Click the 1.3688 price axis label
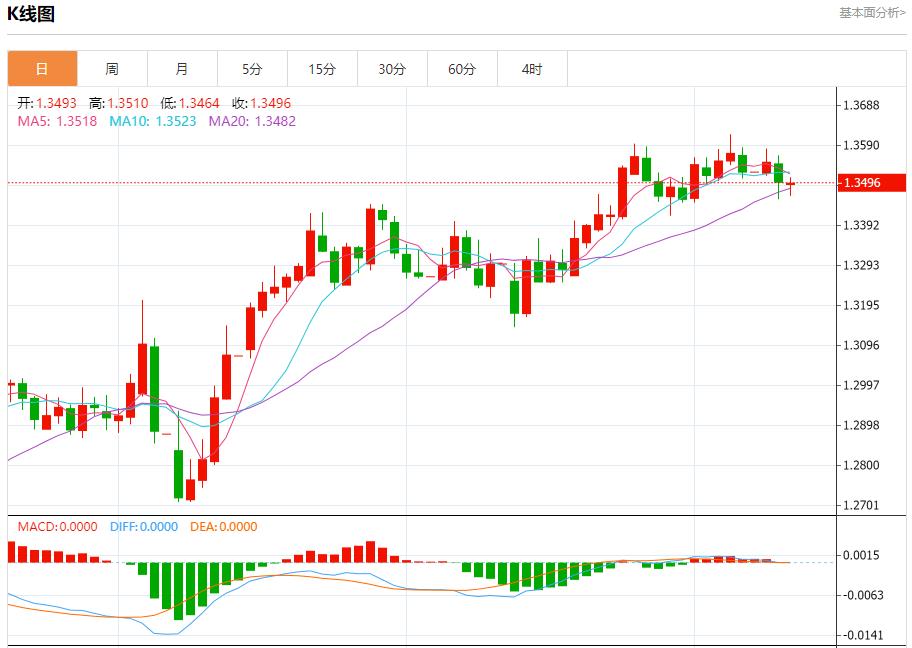This screenshot has width=912, height=648. 864,106
